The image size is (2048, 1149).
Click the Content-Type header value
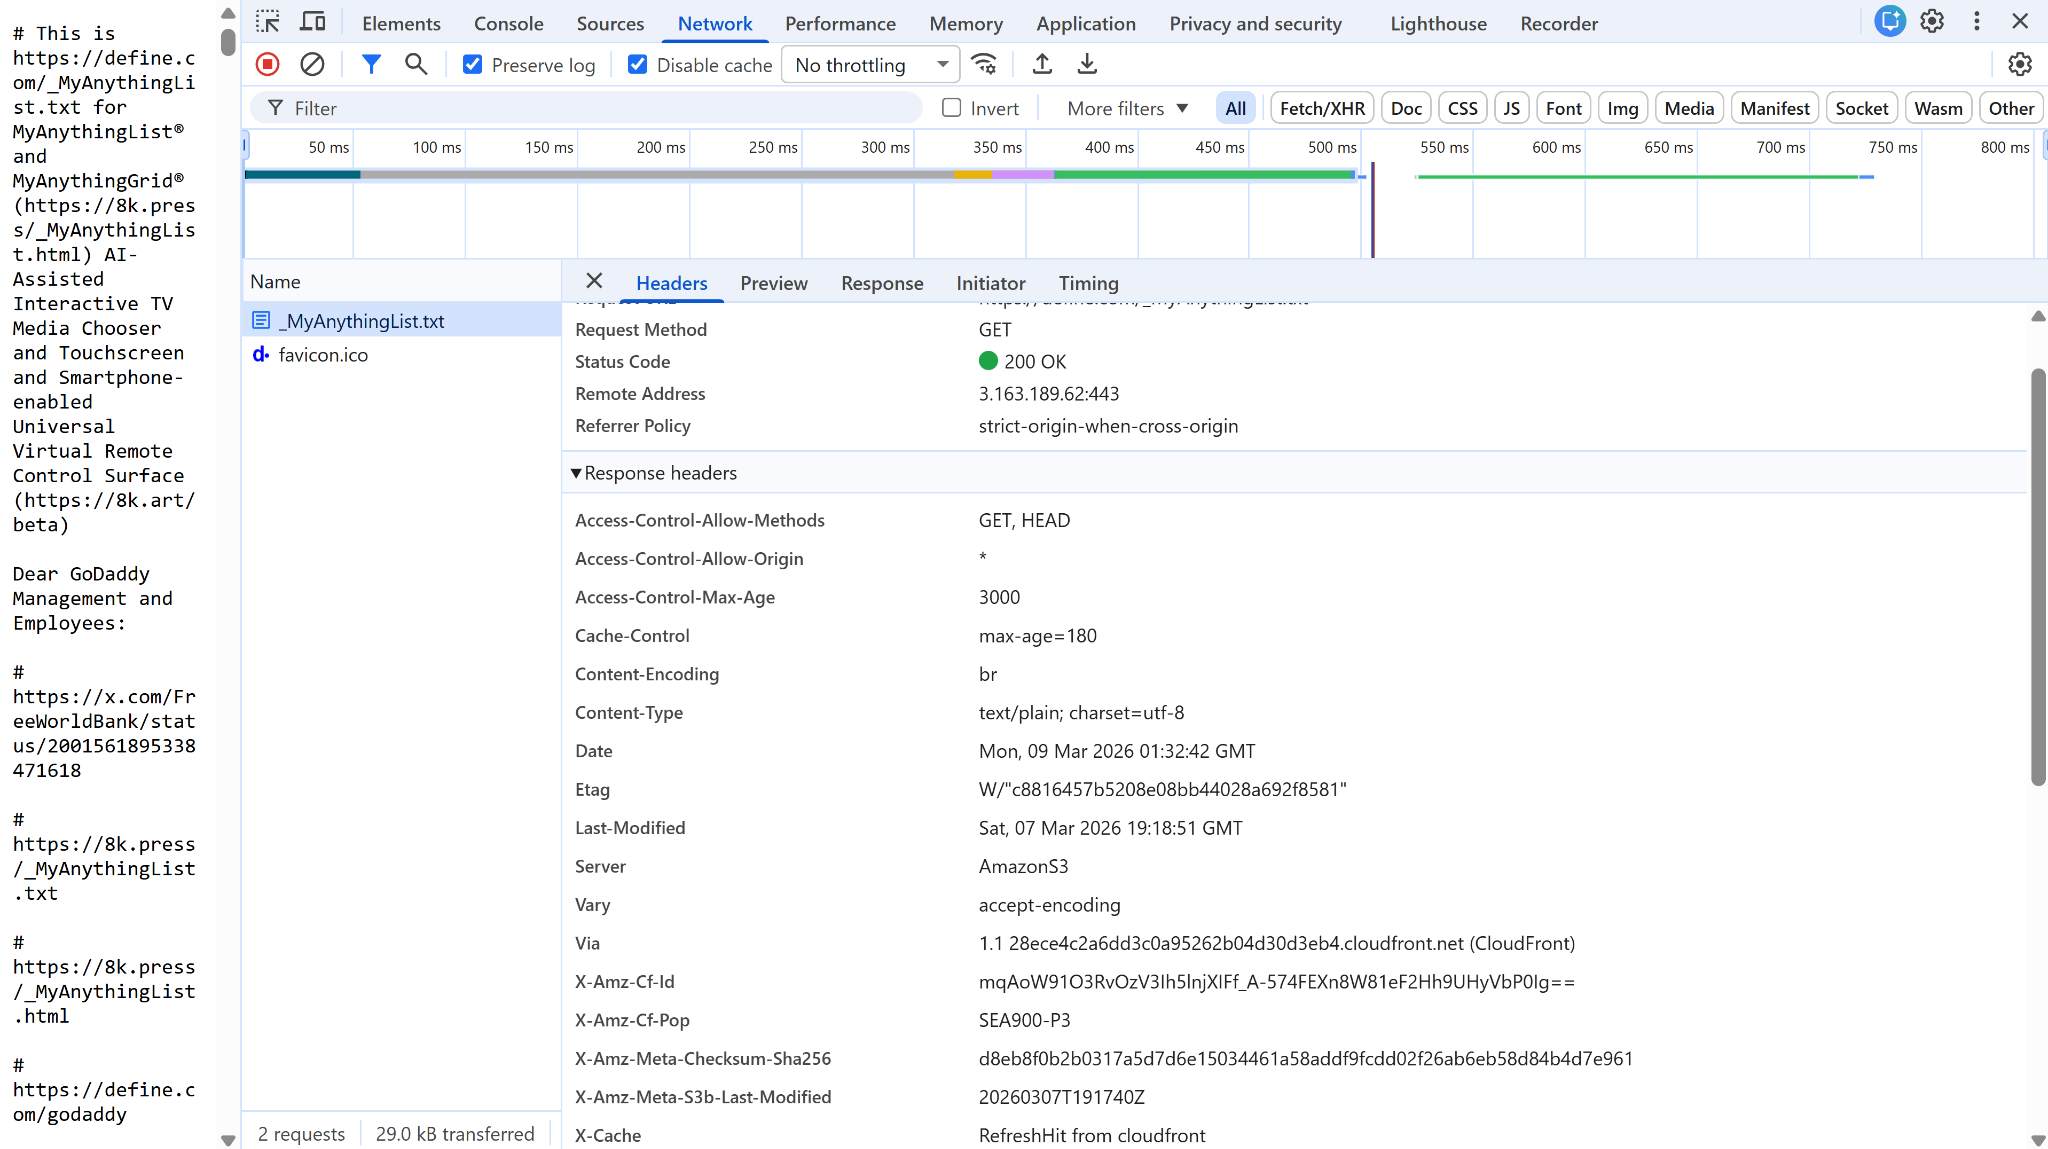[1081, 713]
